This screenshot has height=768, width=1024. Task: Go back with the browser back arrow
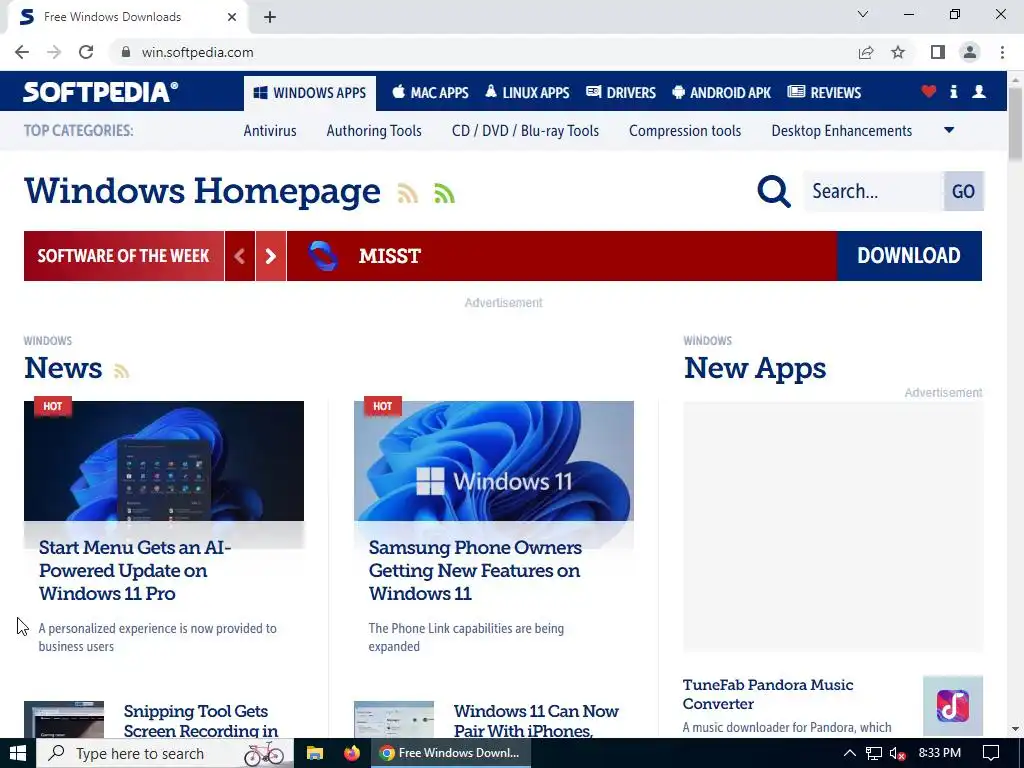22,52
